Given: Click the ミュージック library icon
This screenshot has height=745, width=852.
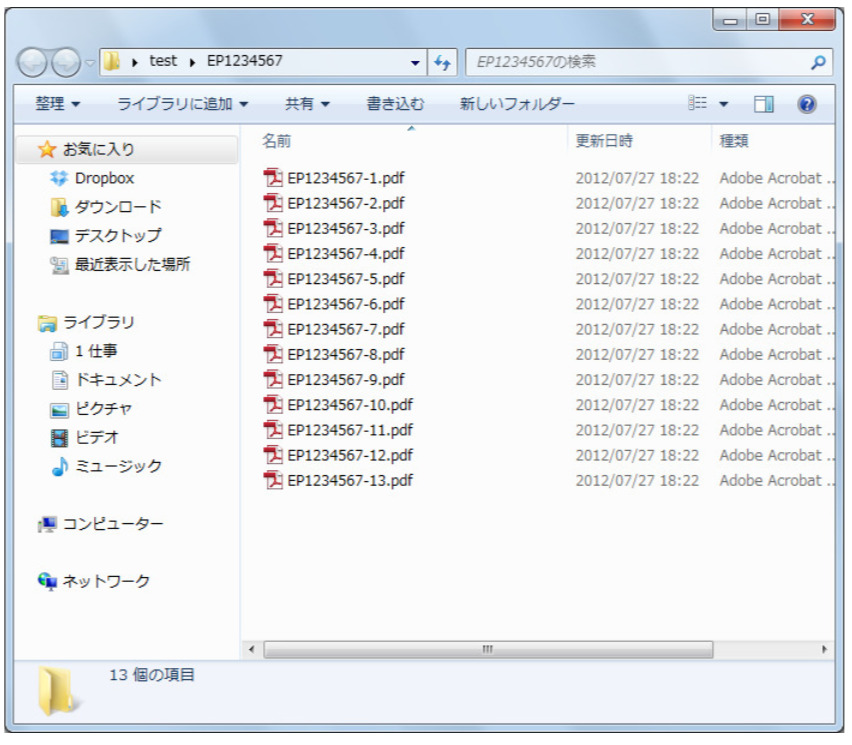Looking at the screenshot, I should point(60,466).
